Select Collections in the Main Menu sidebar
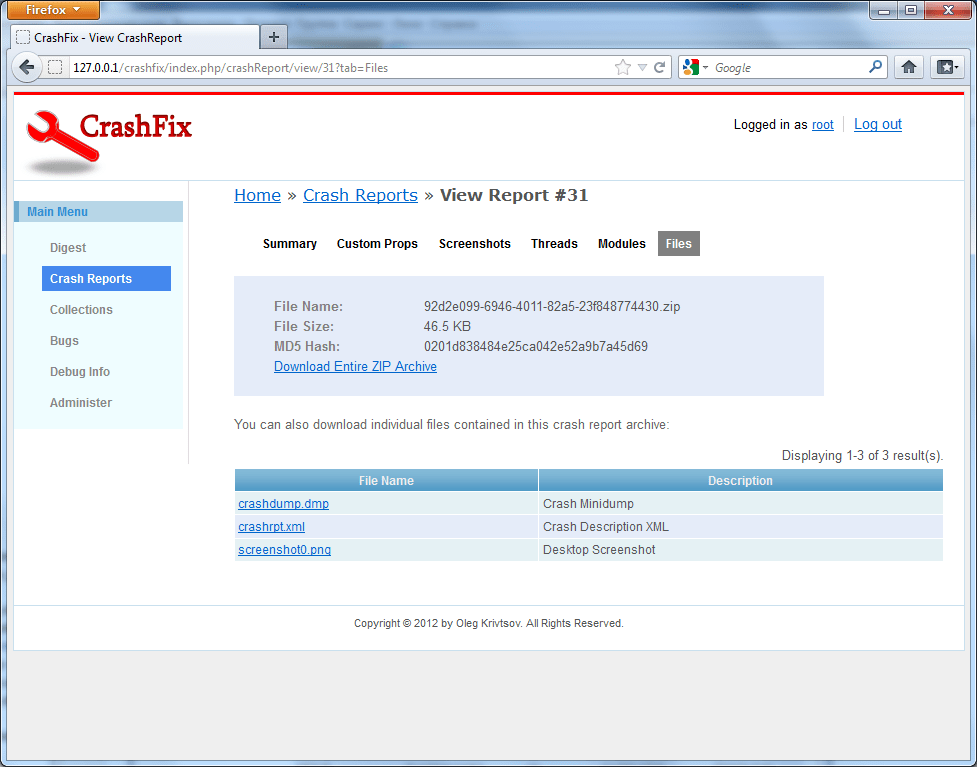Image resolution: width=977 pixels, height=767 pixels. click(x=81, y=310)
